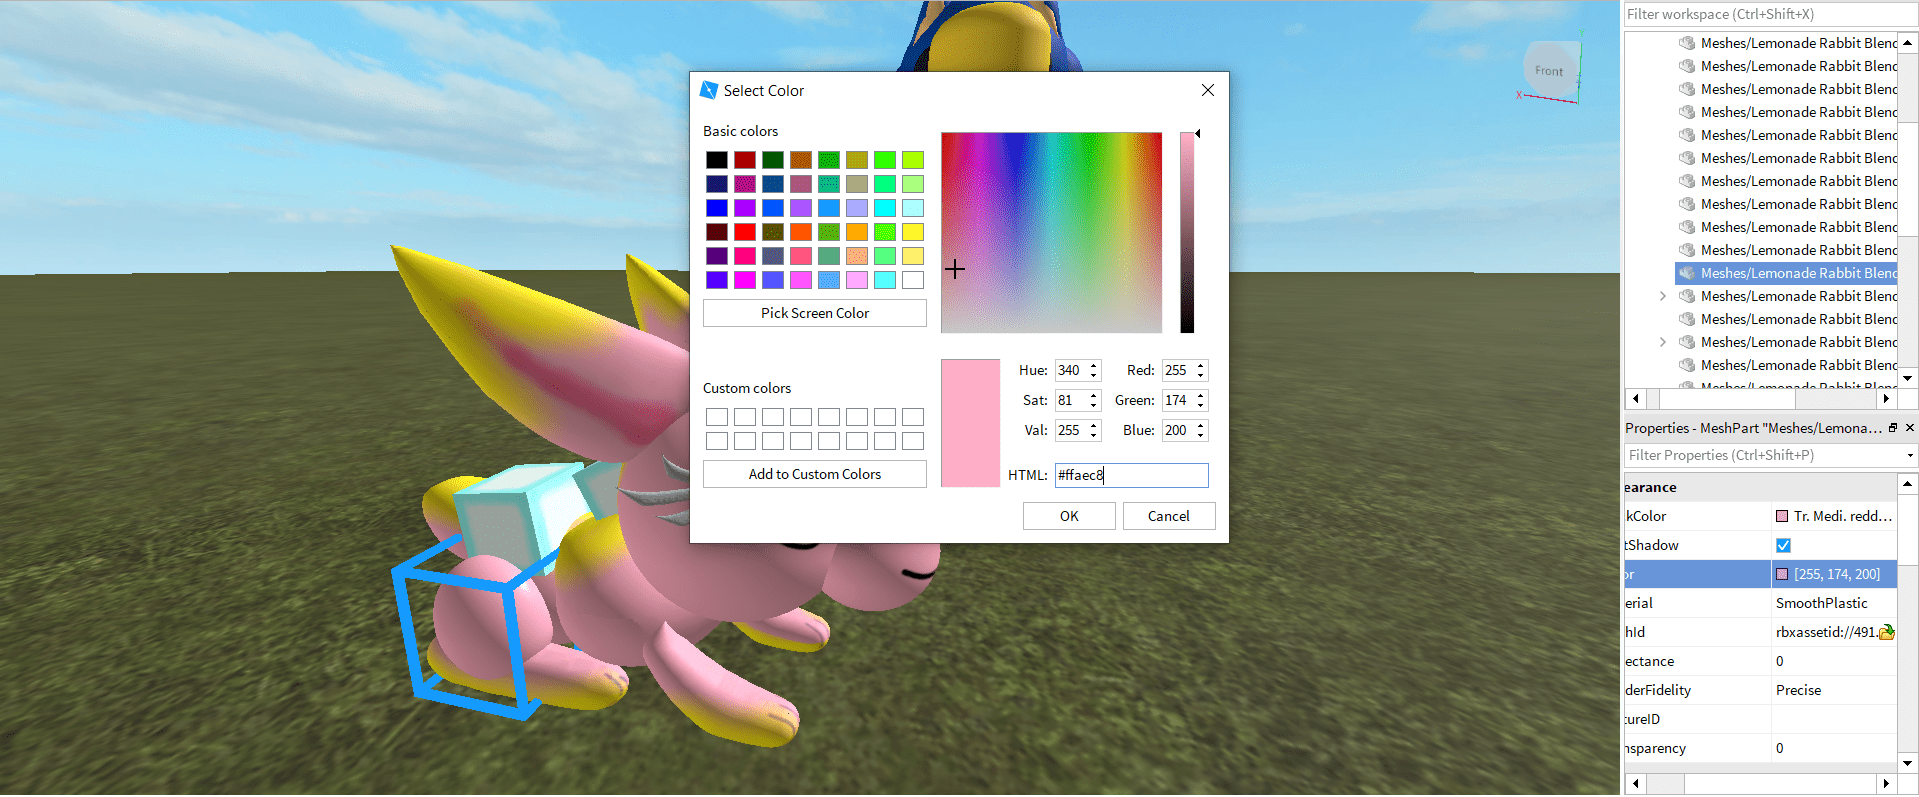Click the Properties scroll-left arrow
1919x797 pixels.
click(1636, 784)
